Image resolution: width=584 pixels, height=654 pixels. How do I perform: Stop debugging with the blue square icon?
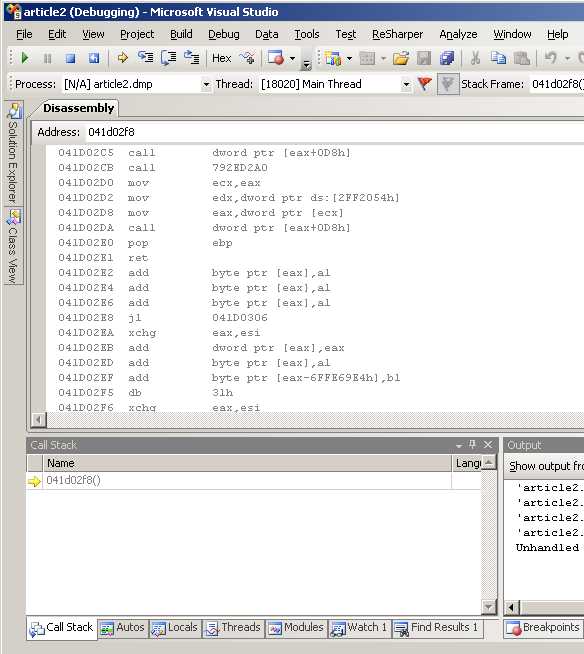(x=70, y=58)
